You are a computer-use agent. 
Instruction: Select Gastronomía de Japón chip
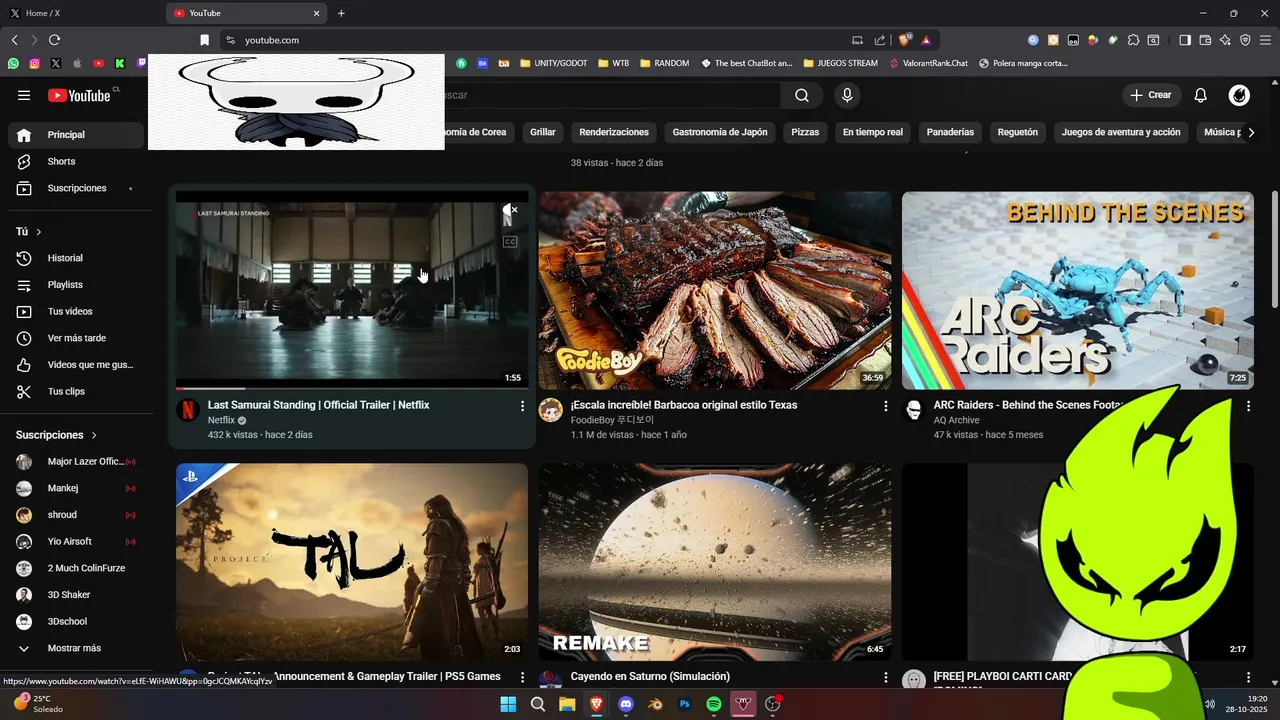pyautogui.click(x=720, y=132)
